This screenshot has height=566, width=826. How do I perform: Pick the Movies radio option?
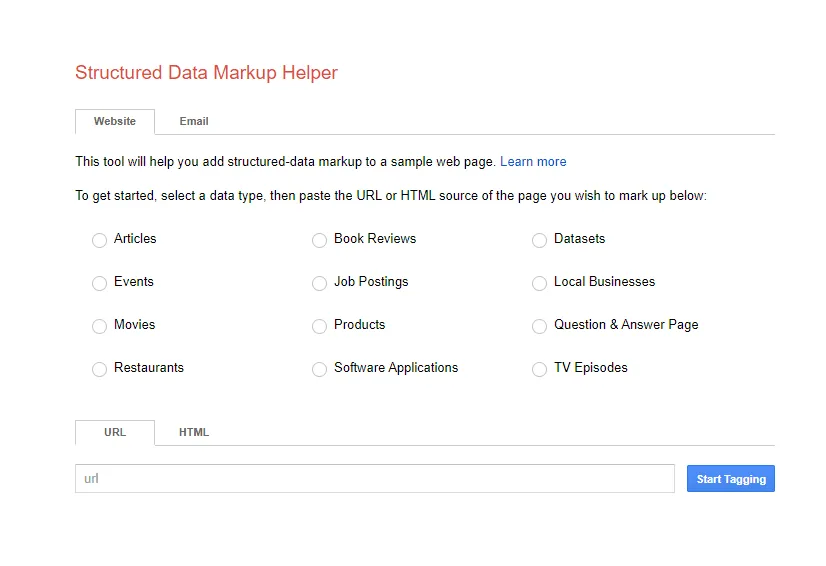pyautogui.click(x=100, y=326)
